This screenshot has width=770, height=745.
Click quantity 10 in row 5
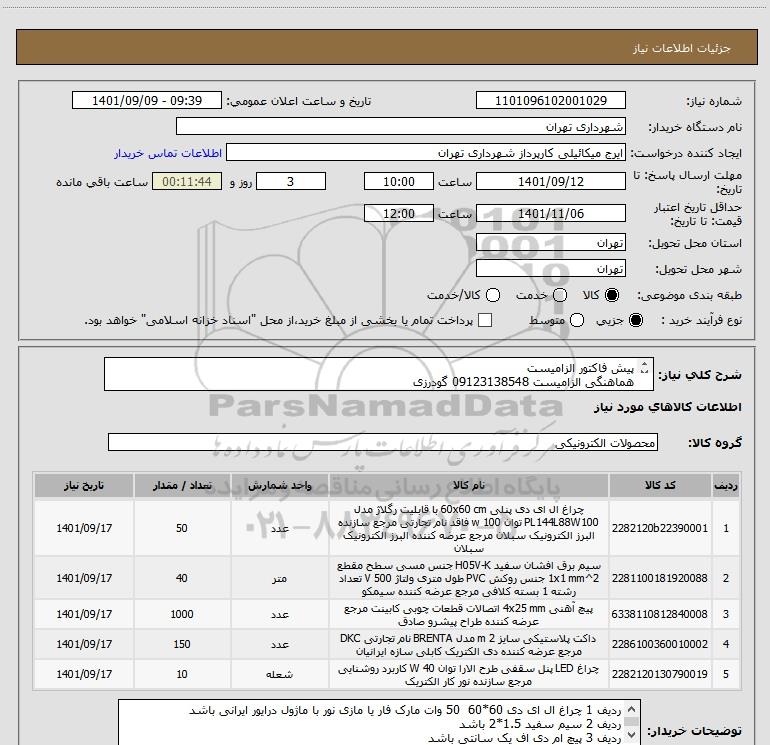(182, 674)
